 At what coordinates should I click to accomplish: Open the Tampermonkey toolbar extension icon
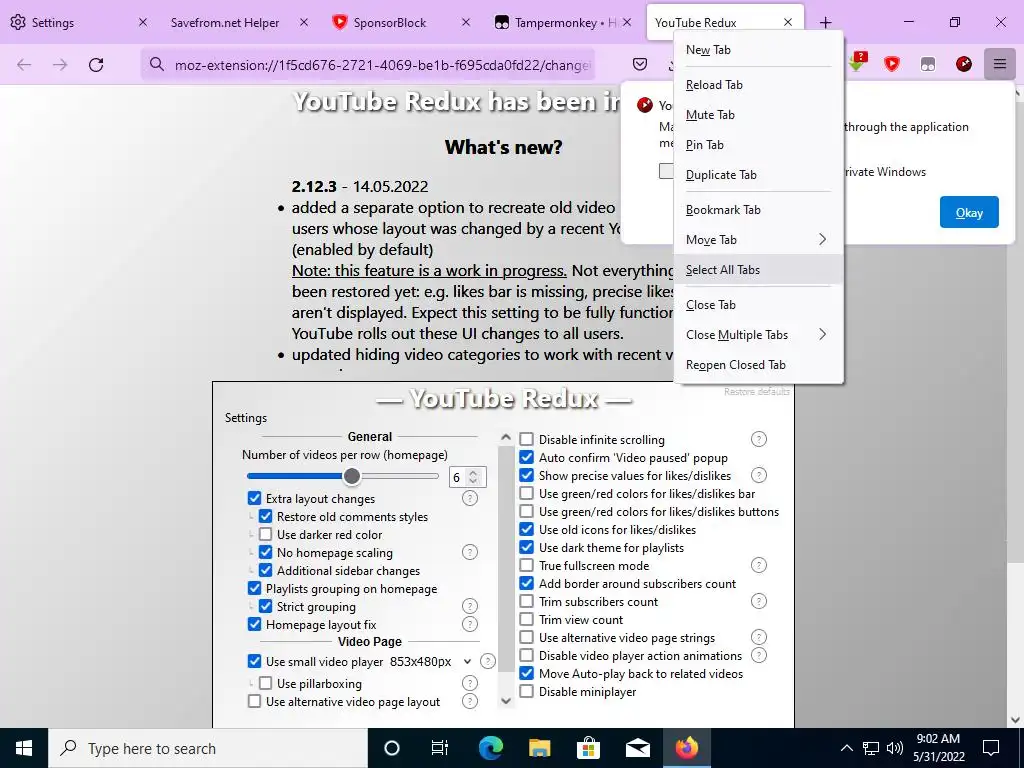coord(927,64)
